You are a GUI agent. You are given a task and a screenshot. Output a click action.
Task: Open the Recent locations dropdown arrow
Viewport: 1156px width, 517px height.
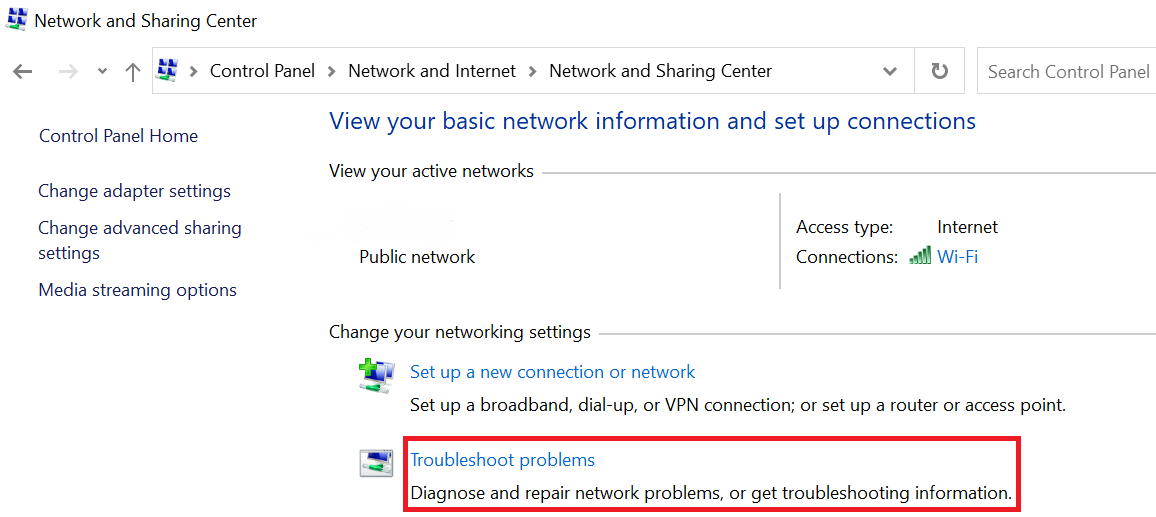(x=102, y=72)
